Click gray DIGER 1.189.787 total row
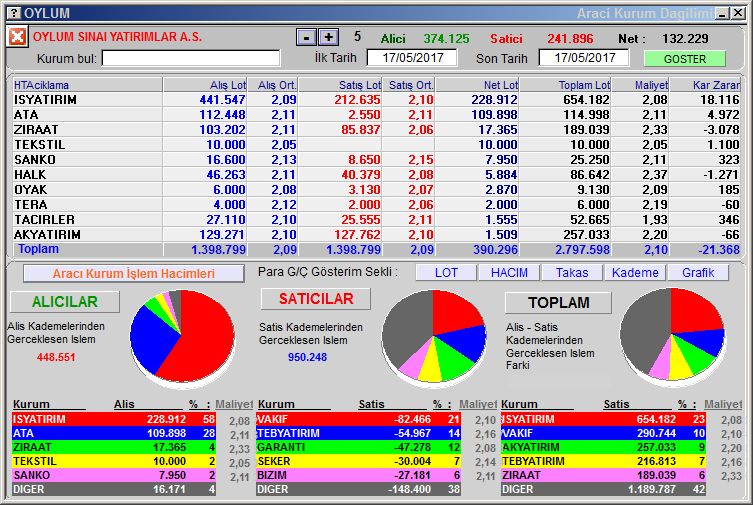753x505 pixels. pyautogui.click(x=603, y=489)
